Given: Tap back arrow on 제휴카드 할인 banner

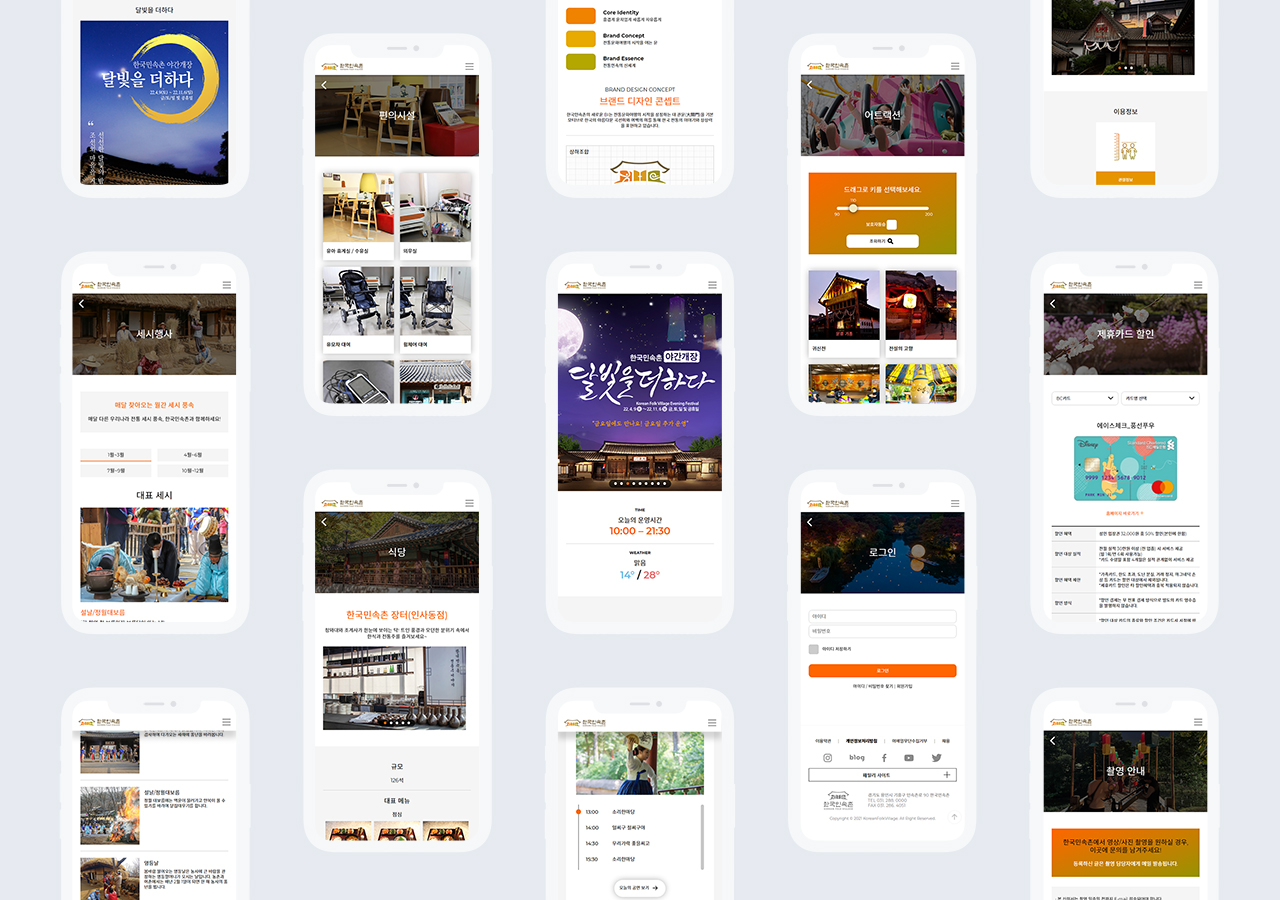Looking at the screenshot, I should tap(1052, 303).
